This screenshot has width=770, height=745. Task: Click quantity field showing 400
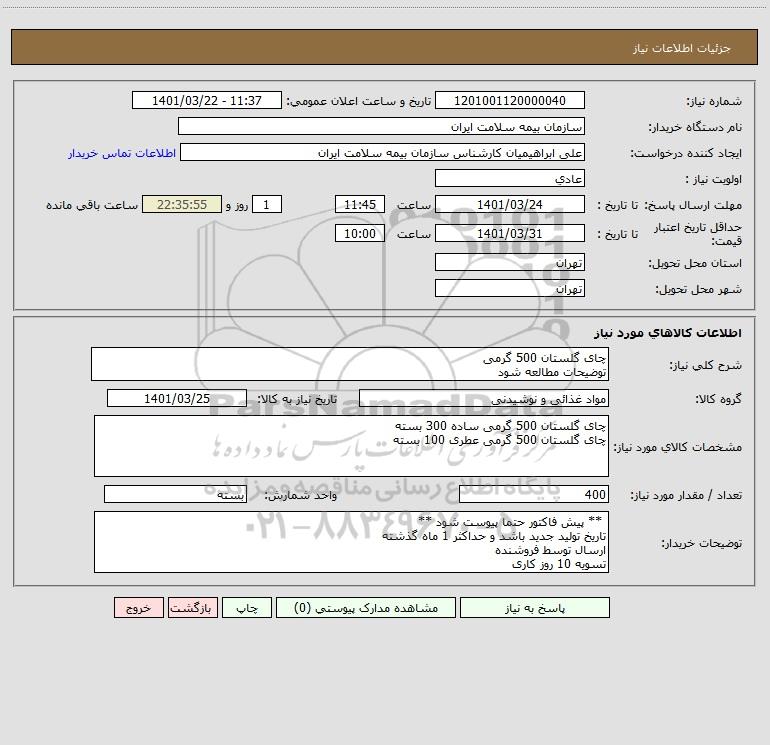tap(534, 494)
